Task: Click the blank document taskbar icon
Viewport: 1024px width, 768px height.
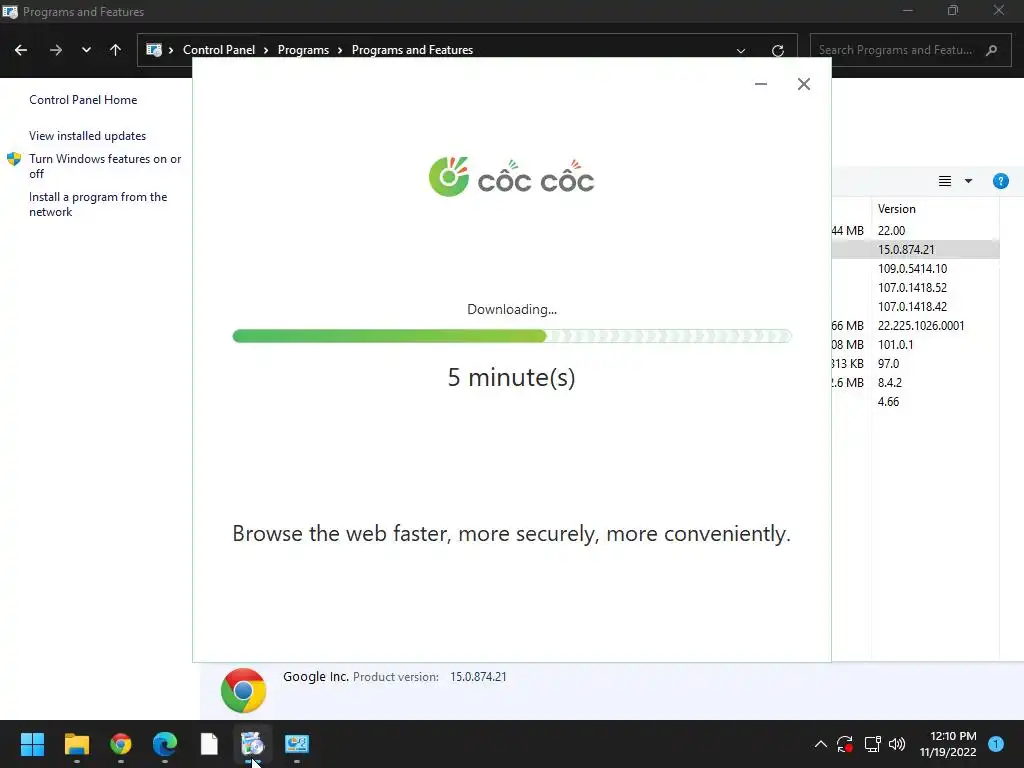Action: (209, 744)
